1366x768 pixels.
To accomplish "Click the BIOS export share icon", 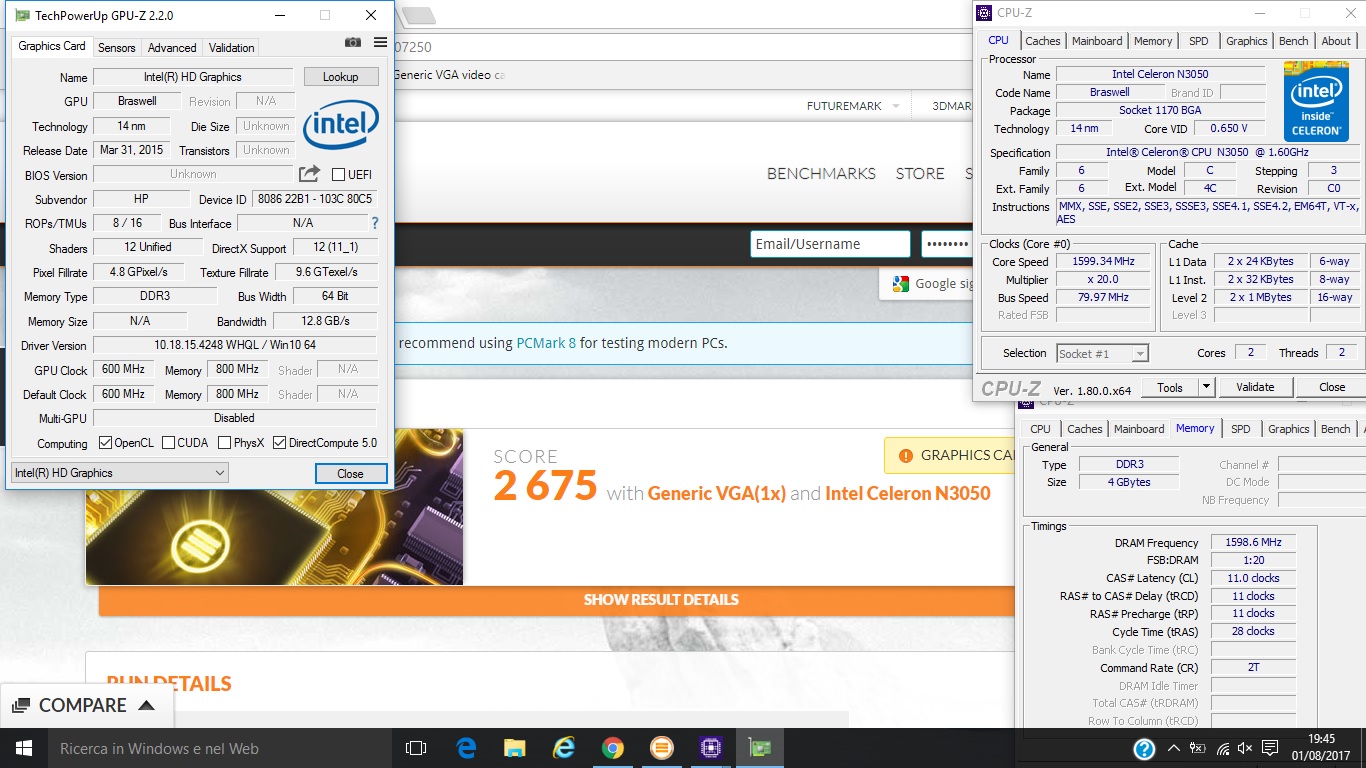I will point(310,174).
